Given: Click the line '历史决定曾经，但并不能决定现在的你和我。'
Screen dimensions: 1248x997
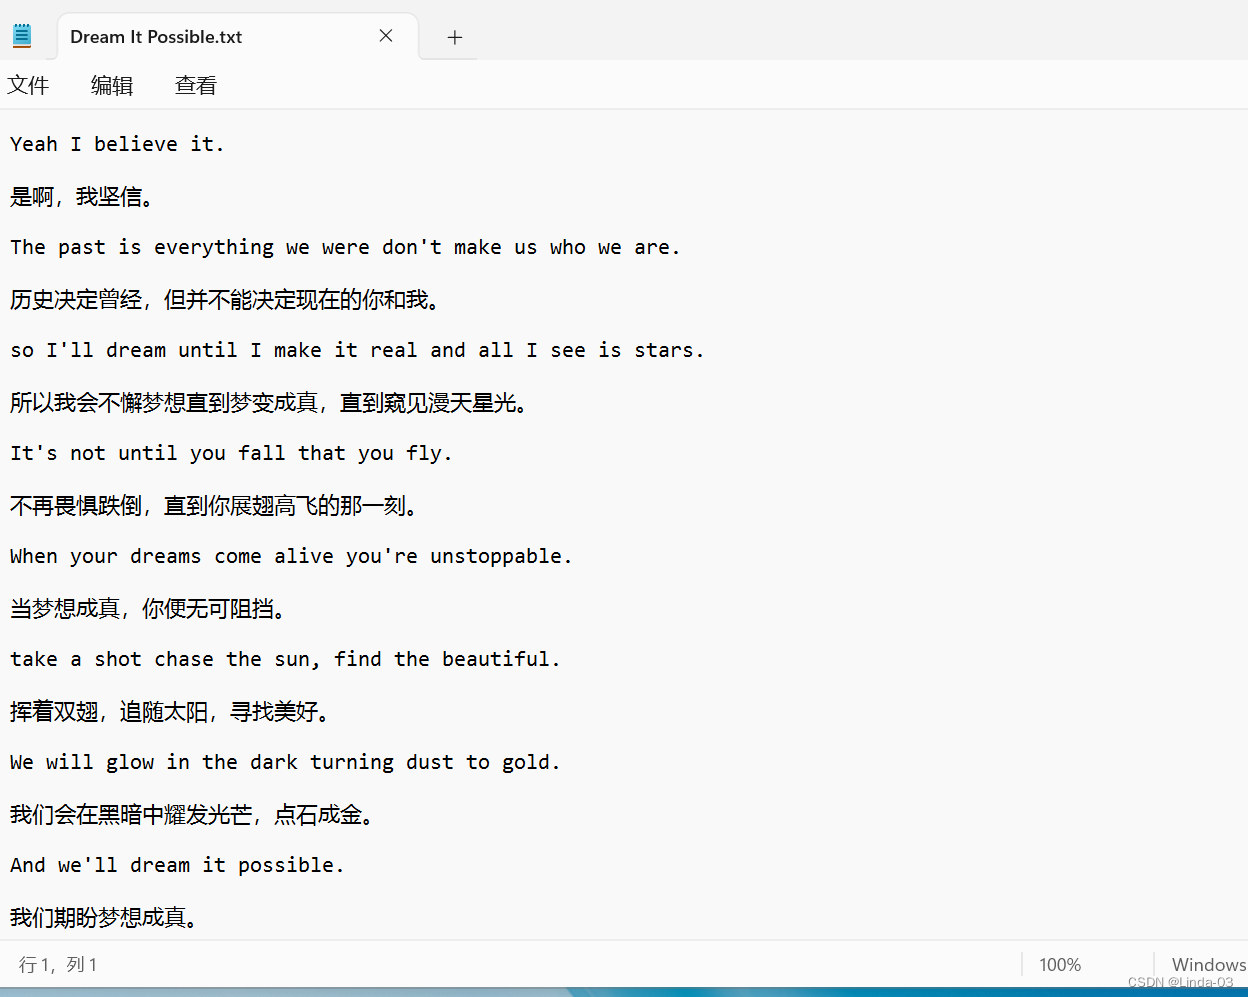Looking at the screenshot, I should click(225, 300).
